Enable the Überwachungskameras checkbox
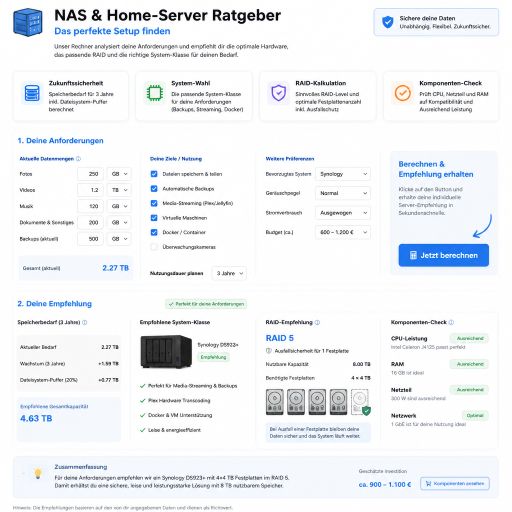This screenshot has height=512, width=512. pos(154,247)
